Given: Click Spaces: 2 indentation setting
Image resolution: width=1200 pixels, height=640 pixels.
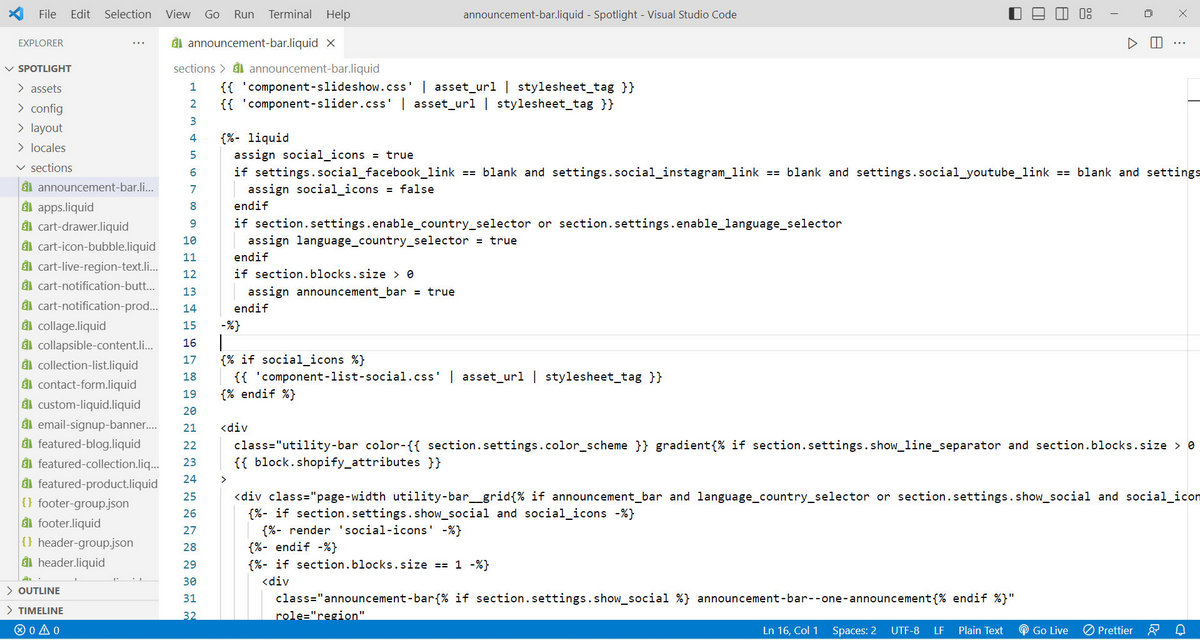Looking at the screenshot, I should pos(854,630).
